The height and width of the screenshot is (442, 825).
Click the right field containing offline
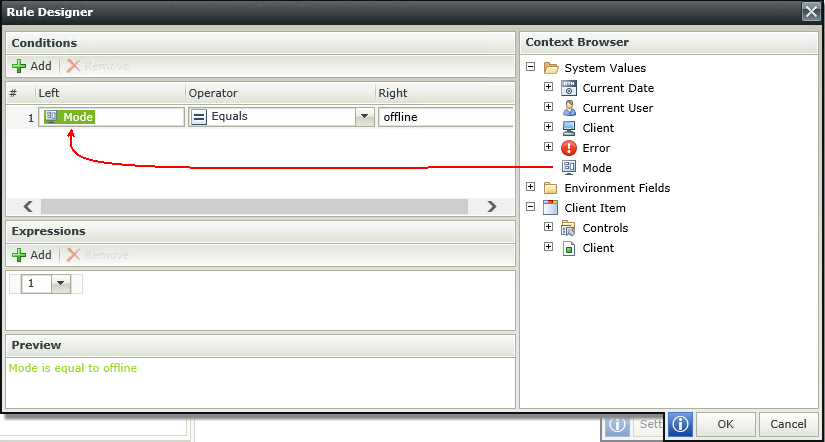[x=445, y=117]
